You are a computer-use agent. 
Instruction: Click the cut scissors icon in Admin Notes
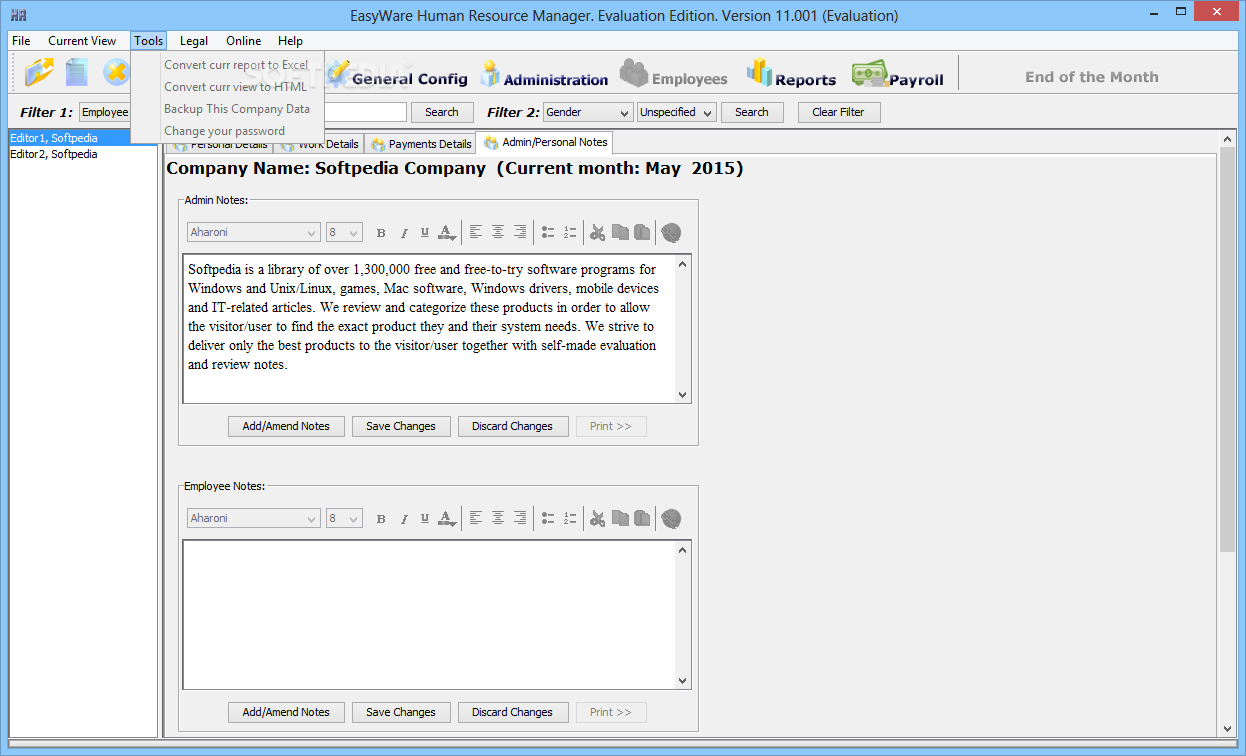pyautogui.click(x=597, y=232)
